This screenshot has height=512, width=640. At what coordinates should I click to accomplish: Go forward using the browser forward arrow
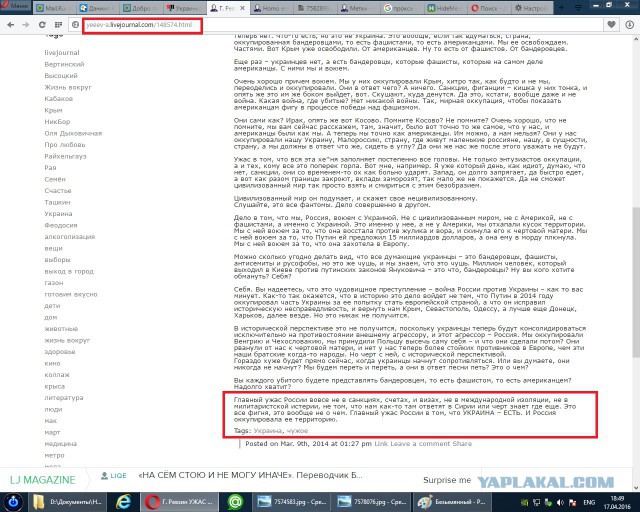[x=26, y=25]
